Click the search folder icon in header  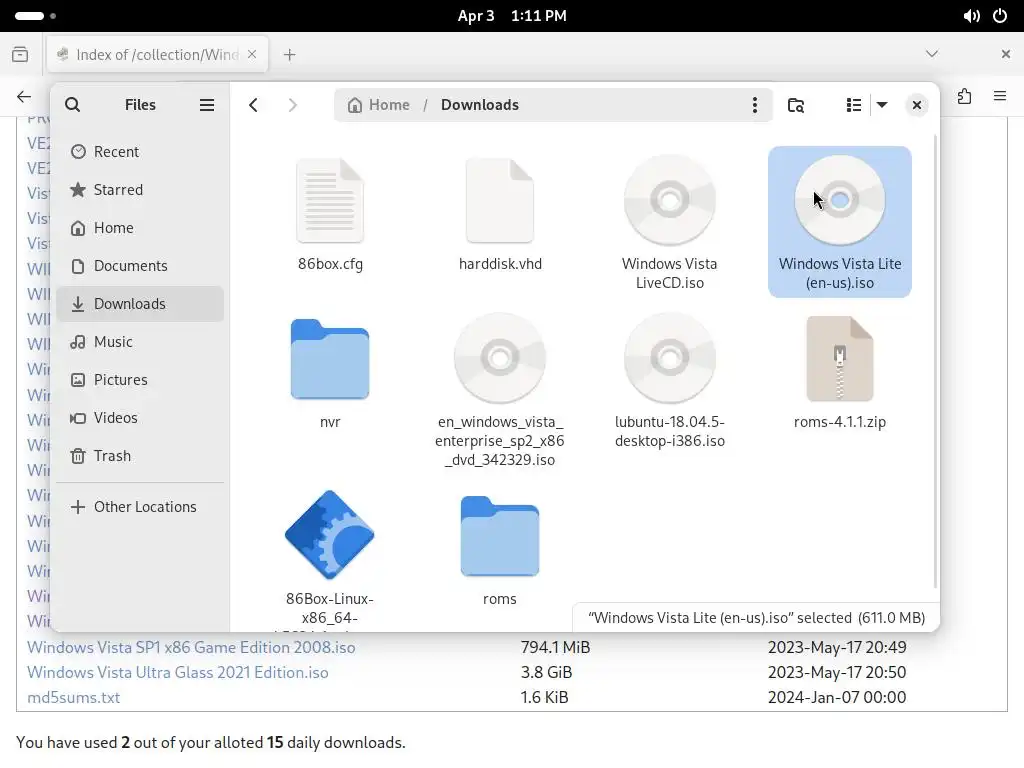click(x=795, y=104)
